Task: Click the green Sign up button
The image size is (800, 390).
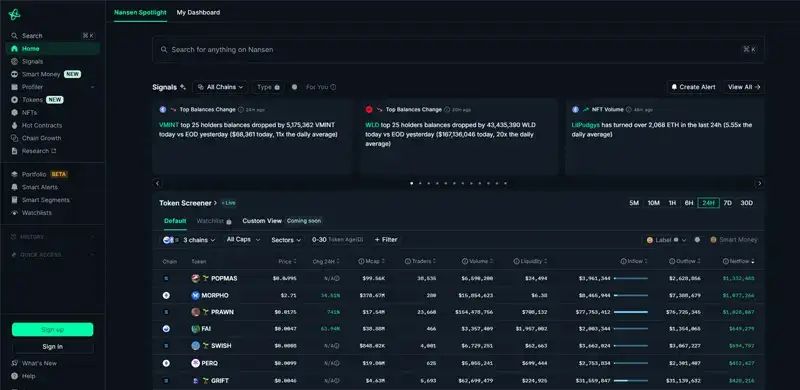Action: pyautogui.click(x=53, y=330)
